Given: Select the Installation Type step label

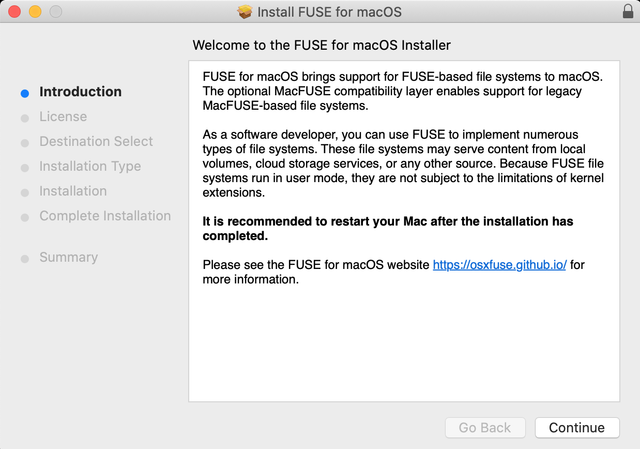Looking at the screenshot, I should click(x=90, y=167).
